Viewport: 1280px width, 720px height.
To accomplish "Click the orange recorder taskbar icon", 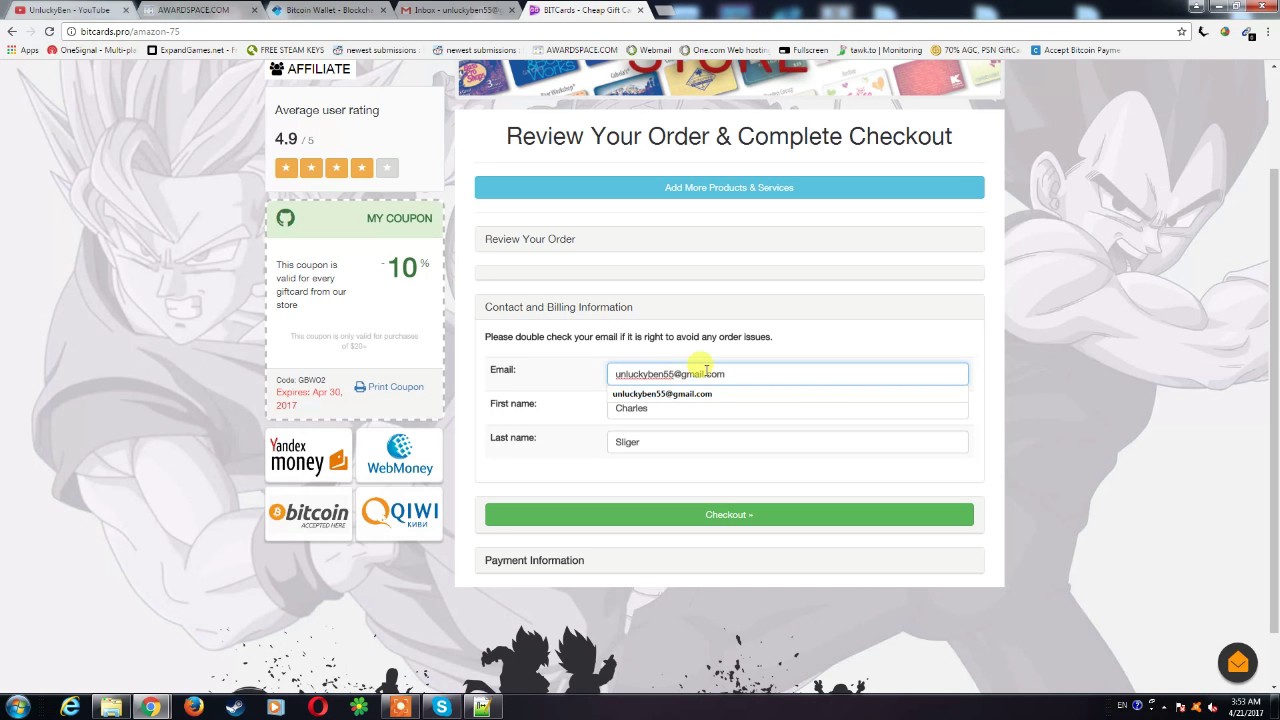I will tap(400, 707).
